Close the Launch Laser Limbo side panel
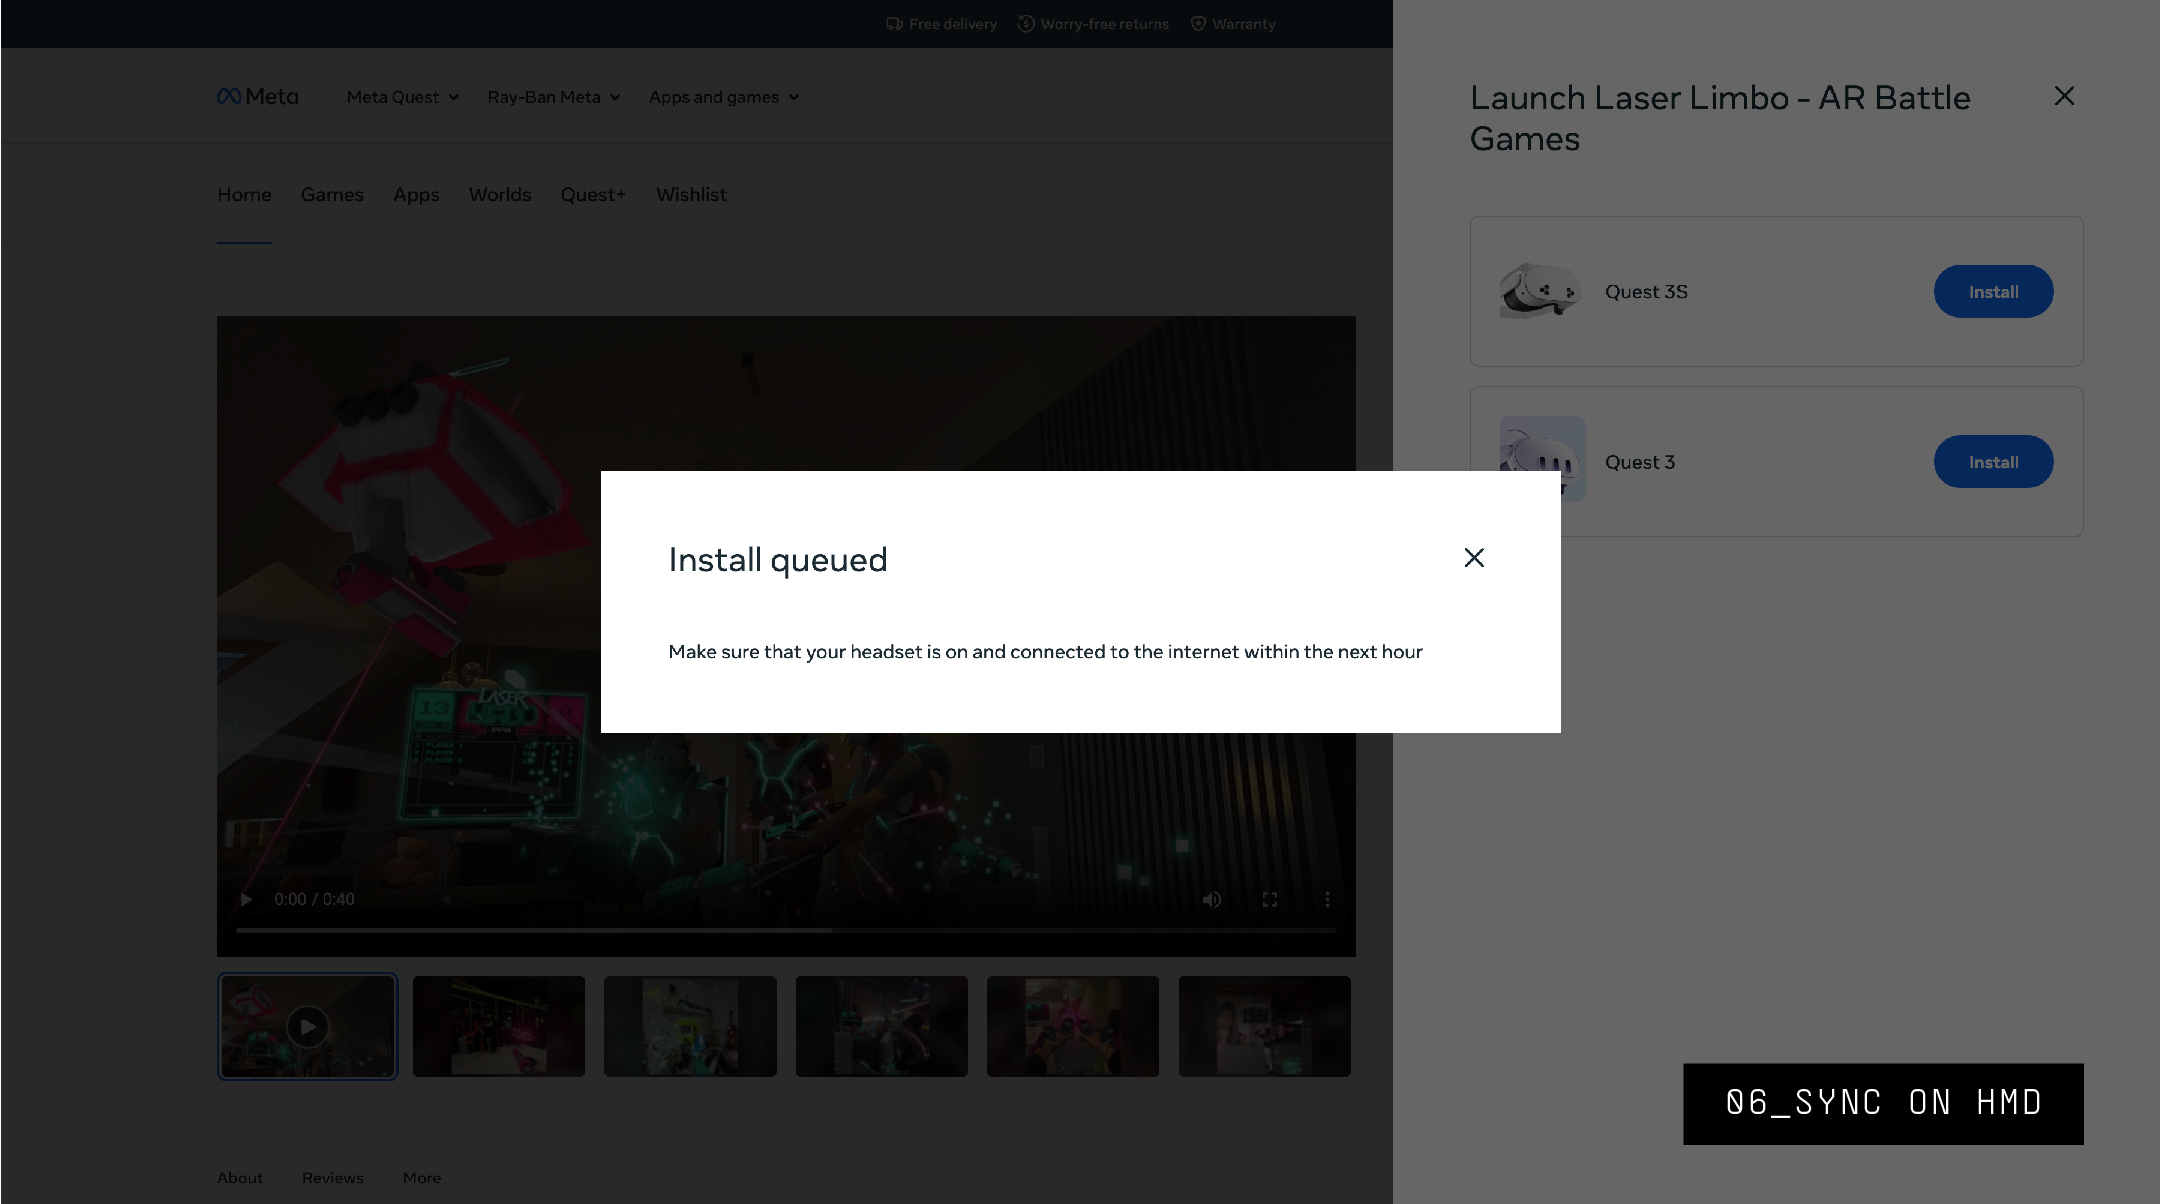Image resolution: width=2160 pixels, height=1204 pixels. point(2064,96)
